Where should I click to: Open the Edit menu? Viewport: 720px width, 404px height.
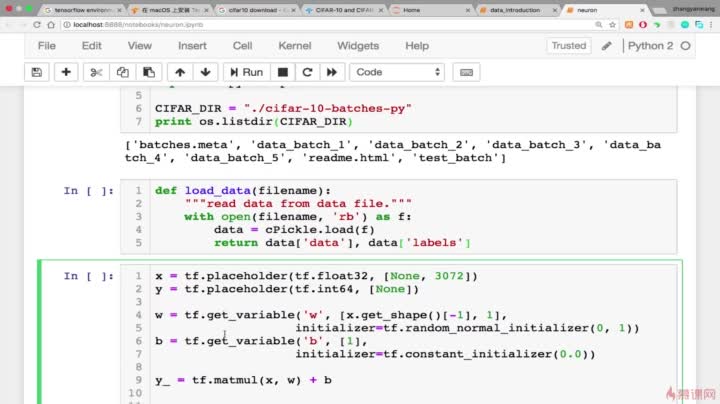click(x=91, y=45)
